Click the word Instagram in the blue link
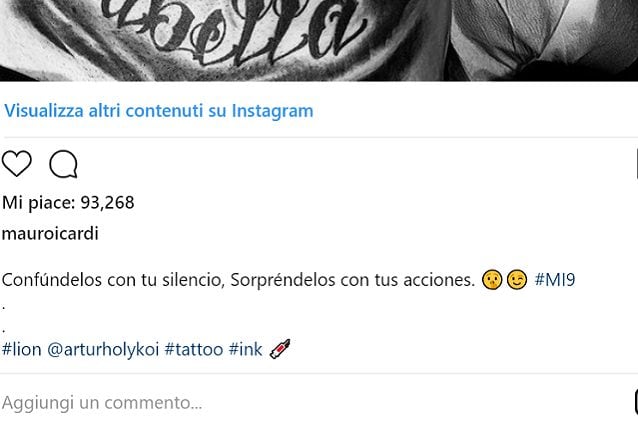The width and height of the screenshot is (638, 425). point(273,111)
